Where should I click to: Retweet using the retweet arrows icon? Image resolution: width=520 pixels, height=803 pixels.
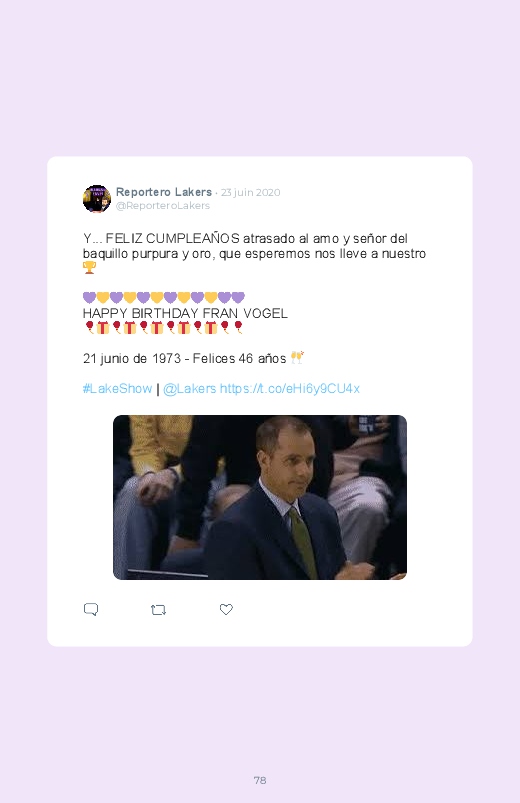point(158,610)
